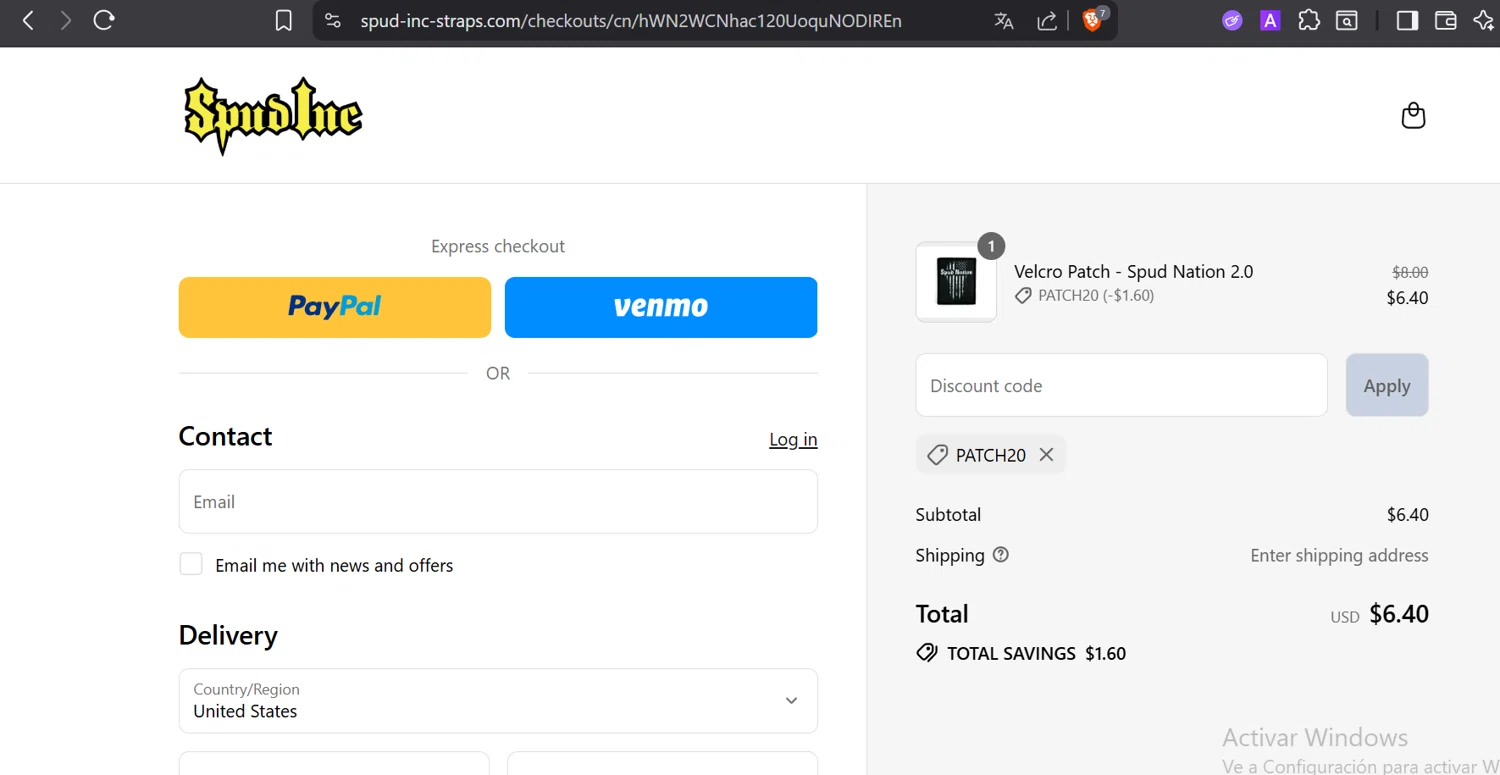
Task: Select 'Velcro Patch - Spud Nation 2.0' text
Action: (x=1133, y=271)
